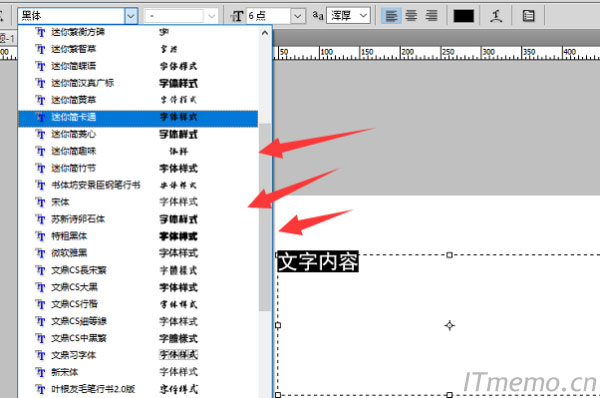Viewport: 600px width, 398px height.
Task: Choose font 特粗黑体 from the list
Action: tap(138, 236)
